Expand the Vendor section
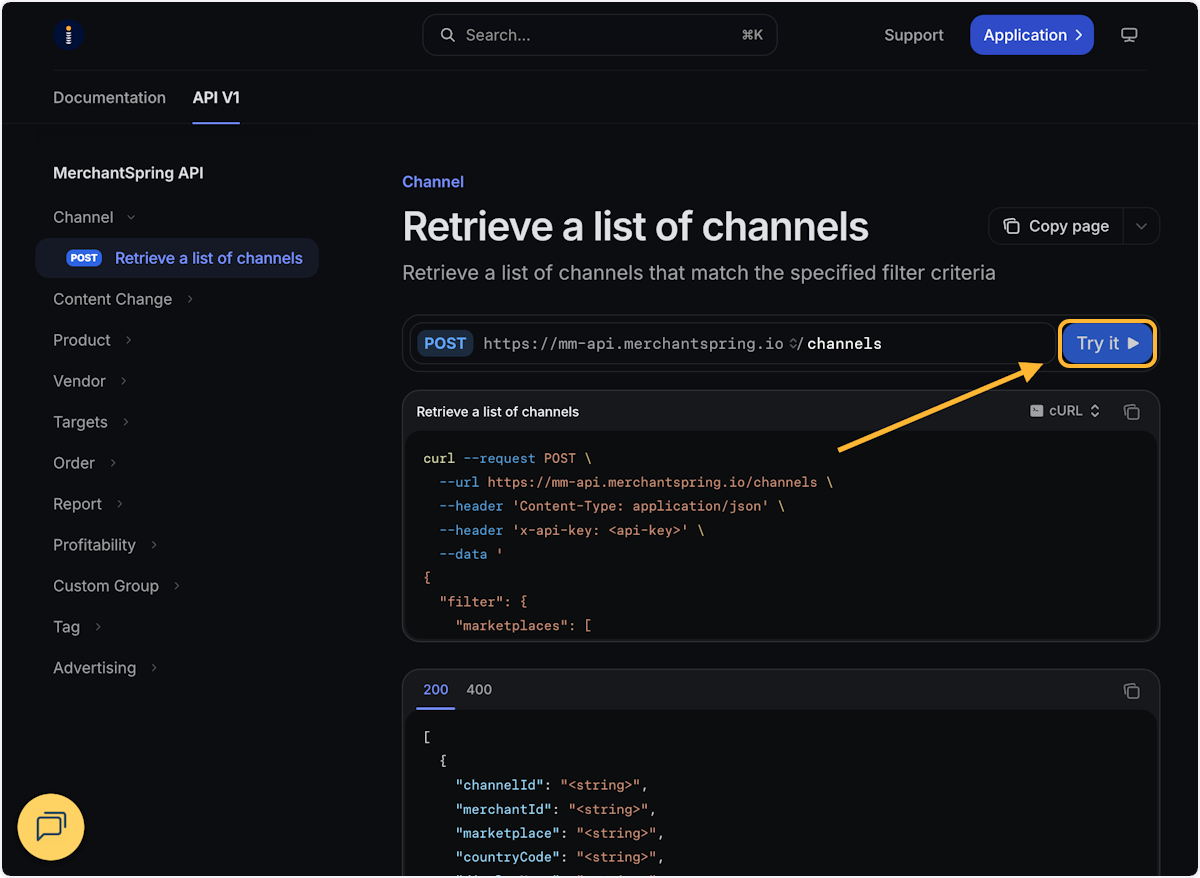Image resolution: width=1200 pixels, height=878 pixels. tap(90, 381)
